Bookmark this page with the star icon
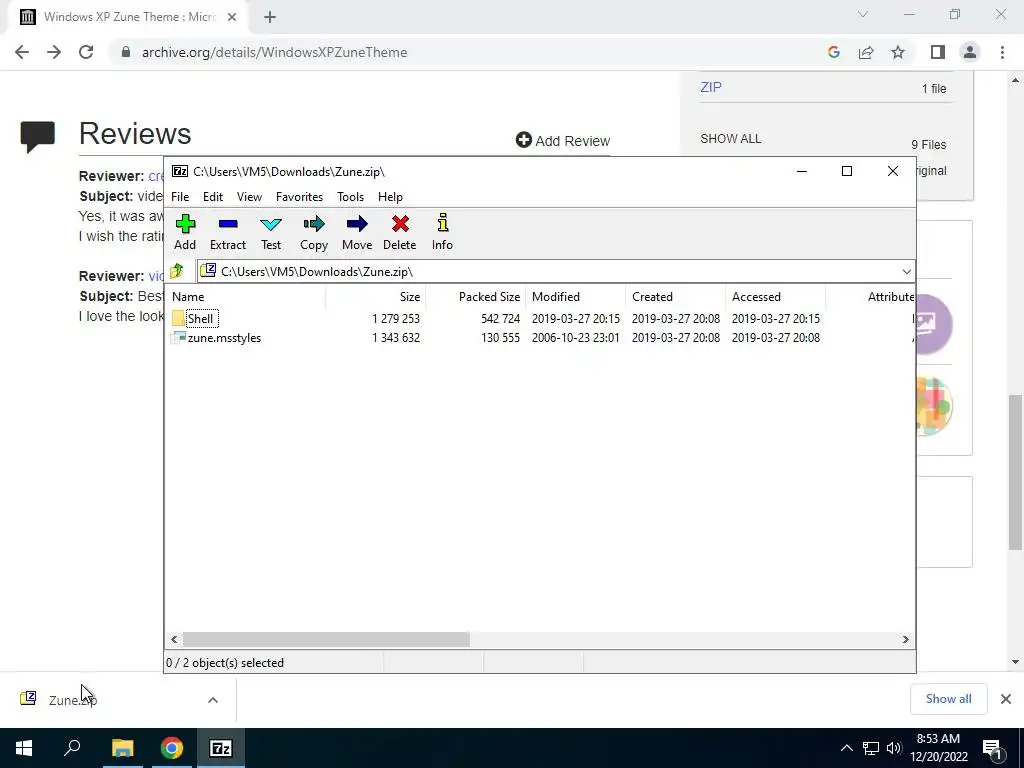 [898, 52]
